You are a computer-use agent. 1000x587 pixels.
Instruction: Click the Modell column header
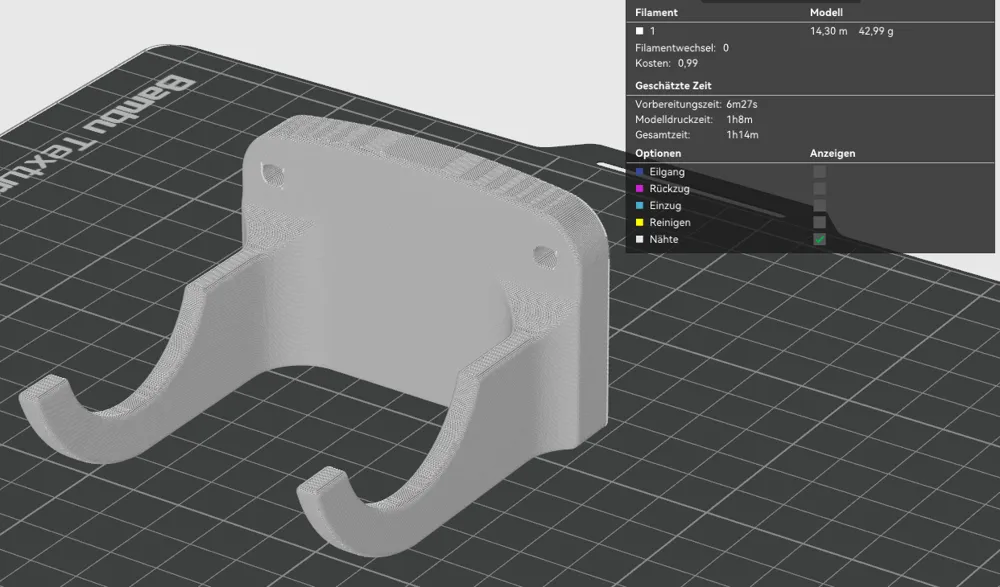[x=826, y=12]
